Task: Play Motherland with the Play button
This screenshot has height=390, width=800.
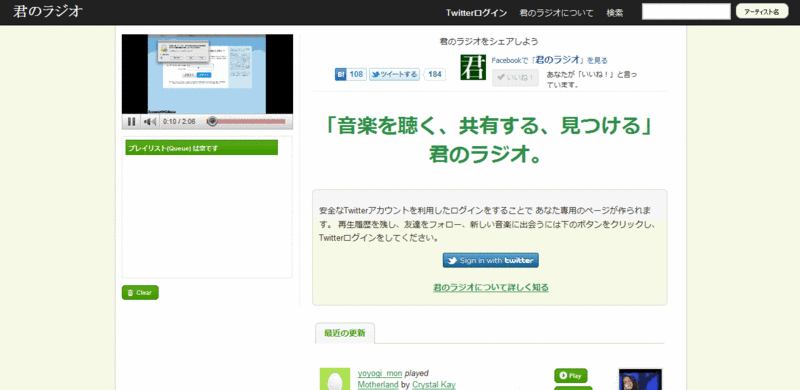Action: pos(571,376)
